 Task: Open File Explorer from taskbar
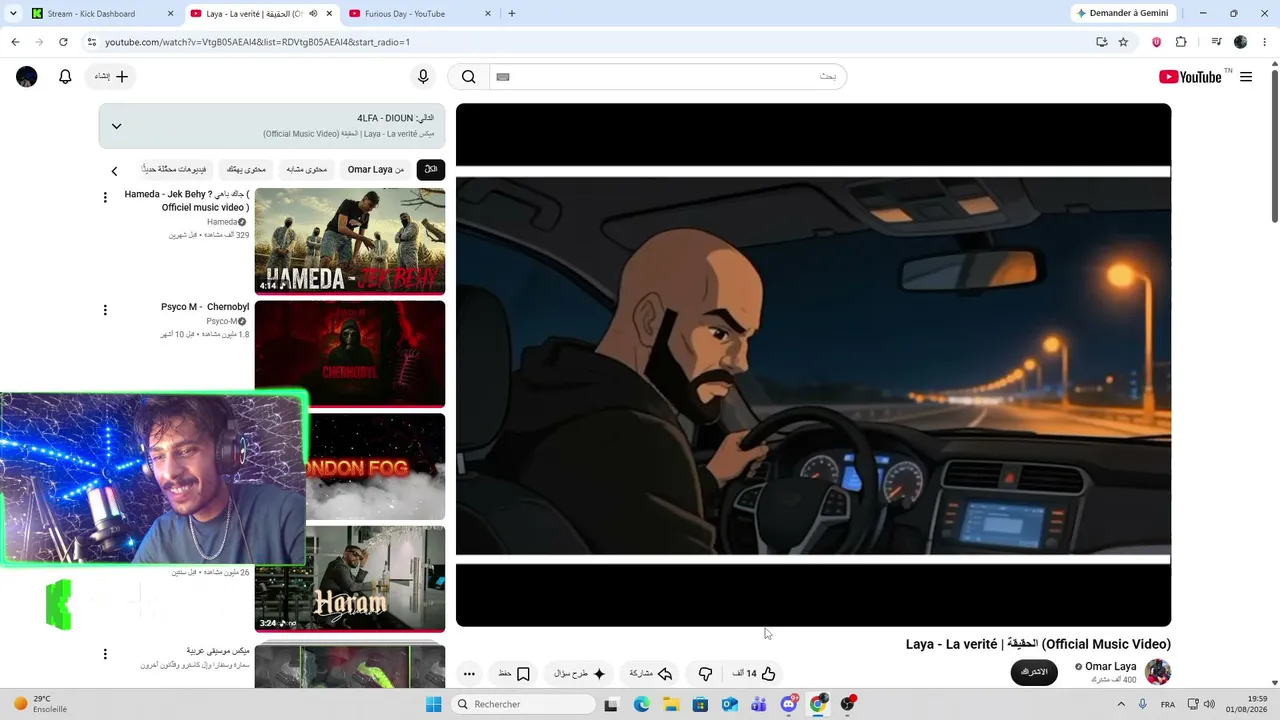click(671, 704)
